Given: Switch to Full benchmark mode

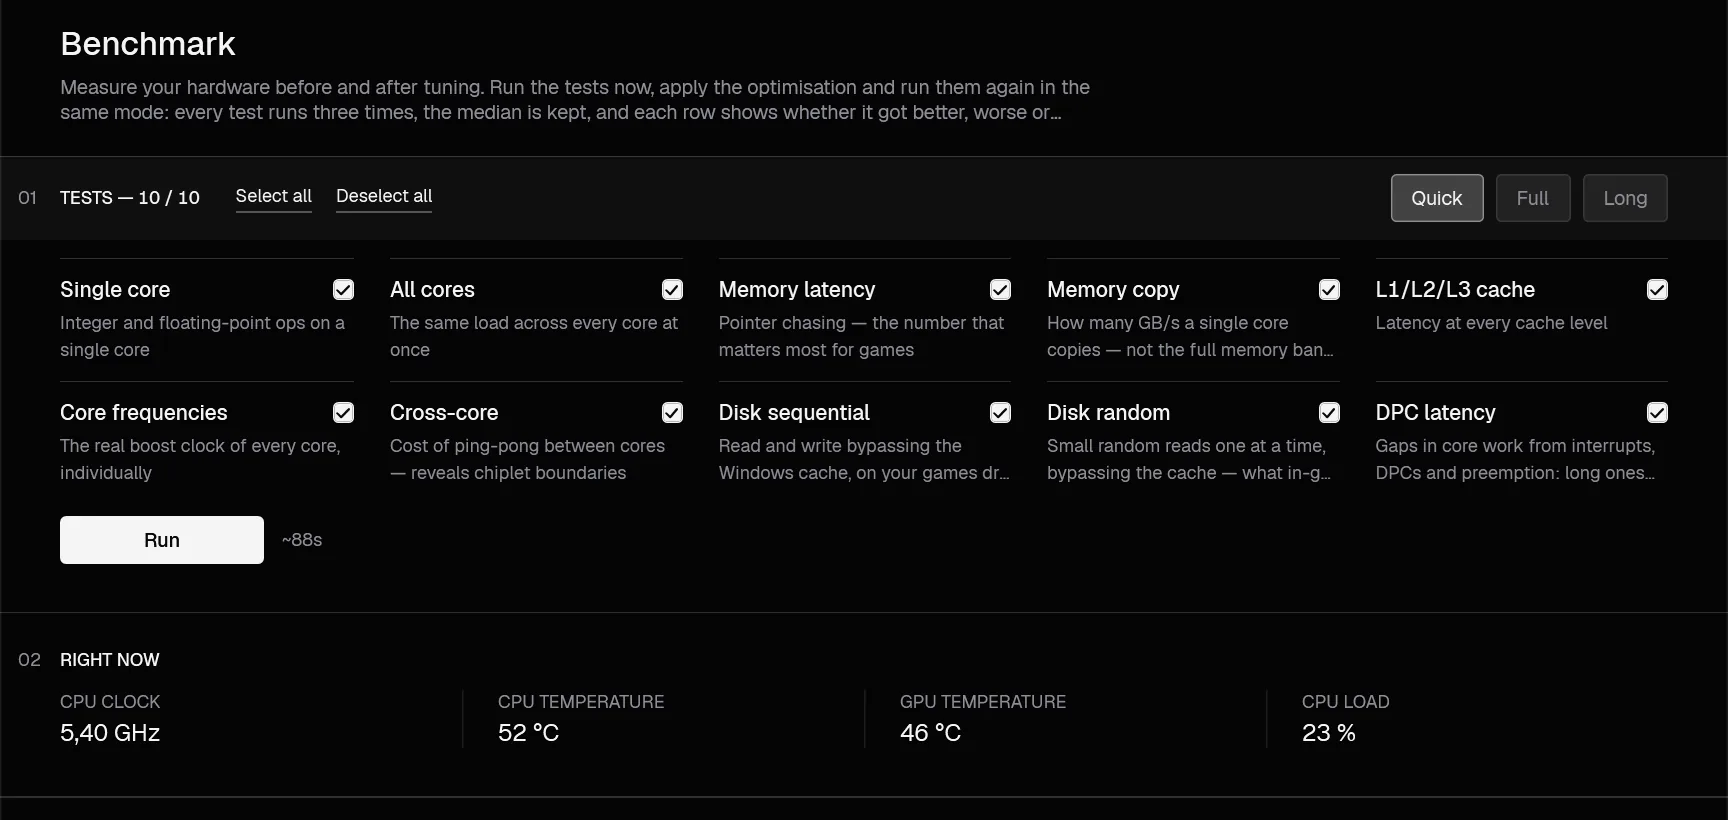Looking at the screenshot, I should [x=1533, y=198].
